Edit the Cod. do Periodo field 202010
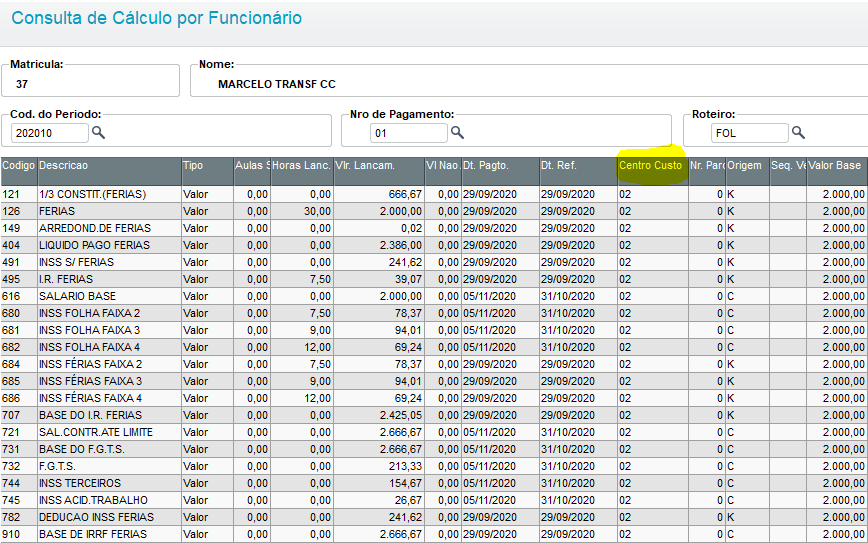Screen dimensions: 868x543 (49, 133)
